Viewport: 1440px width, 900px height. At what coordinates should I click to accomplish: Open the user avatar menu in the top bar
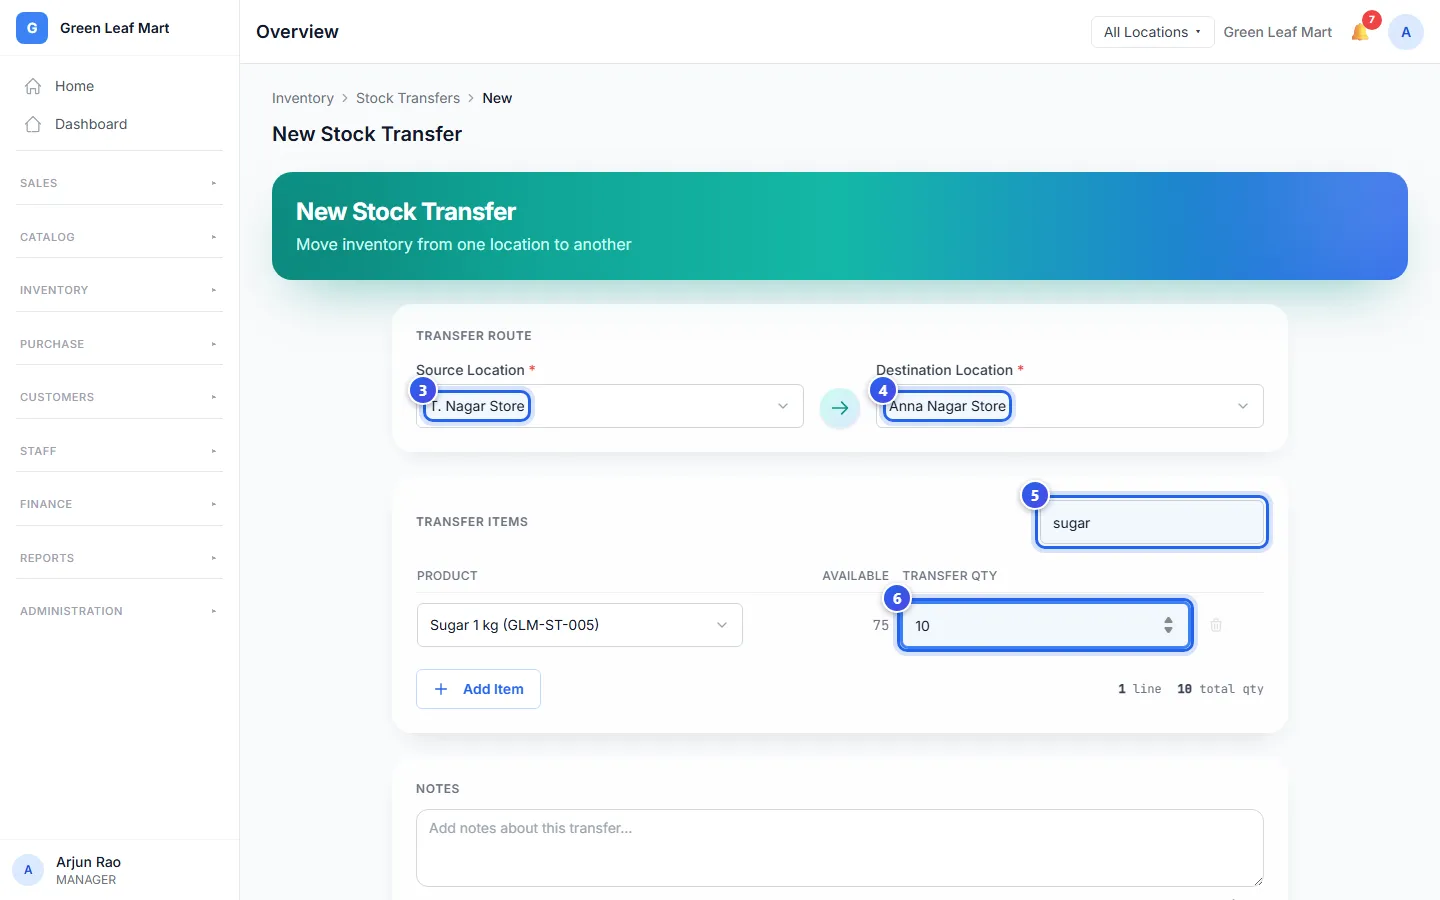1406,32
